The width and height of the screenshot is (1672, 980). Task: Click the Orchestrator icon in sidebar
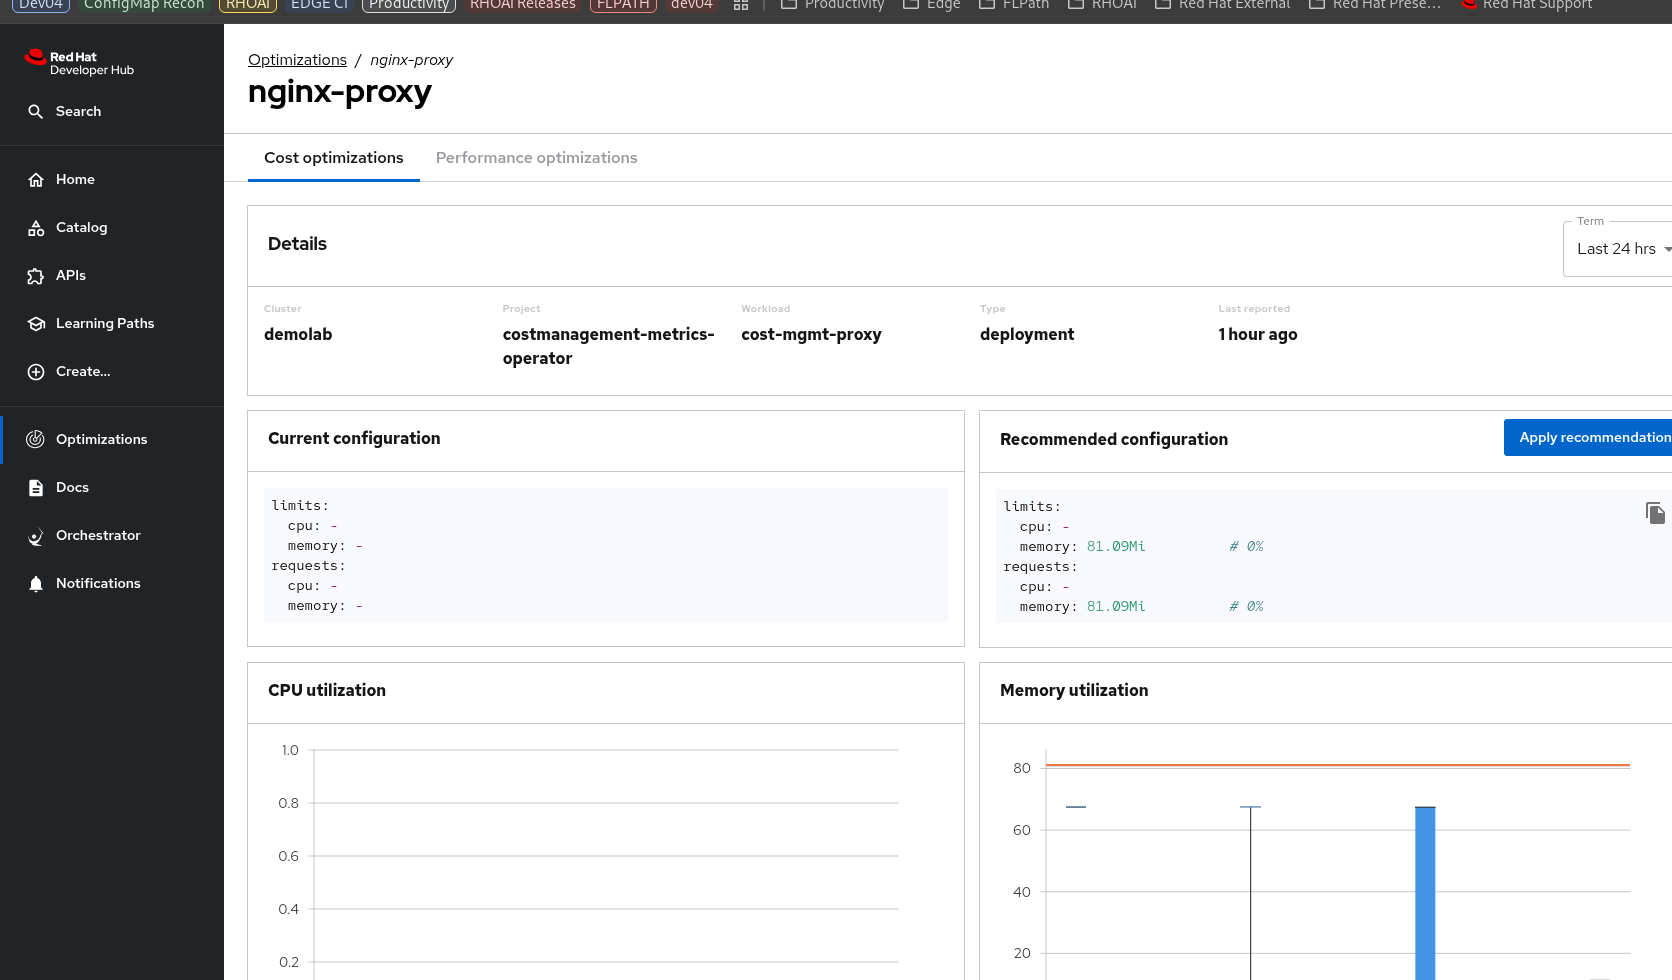[36, 536]
